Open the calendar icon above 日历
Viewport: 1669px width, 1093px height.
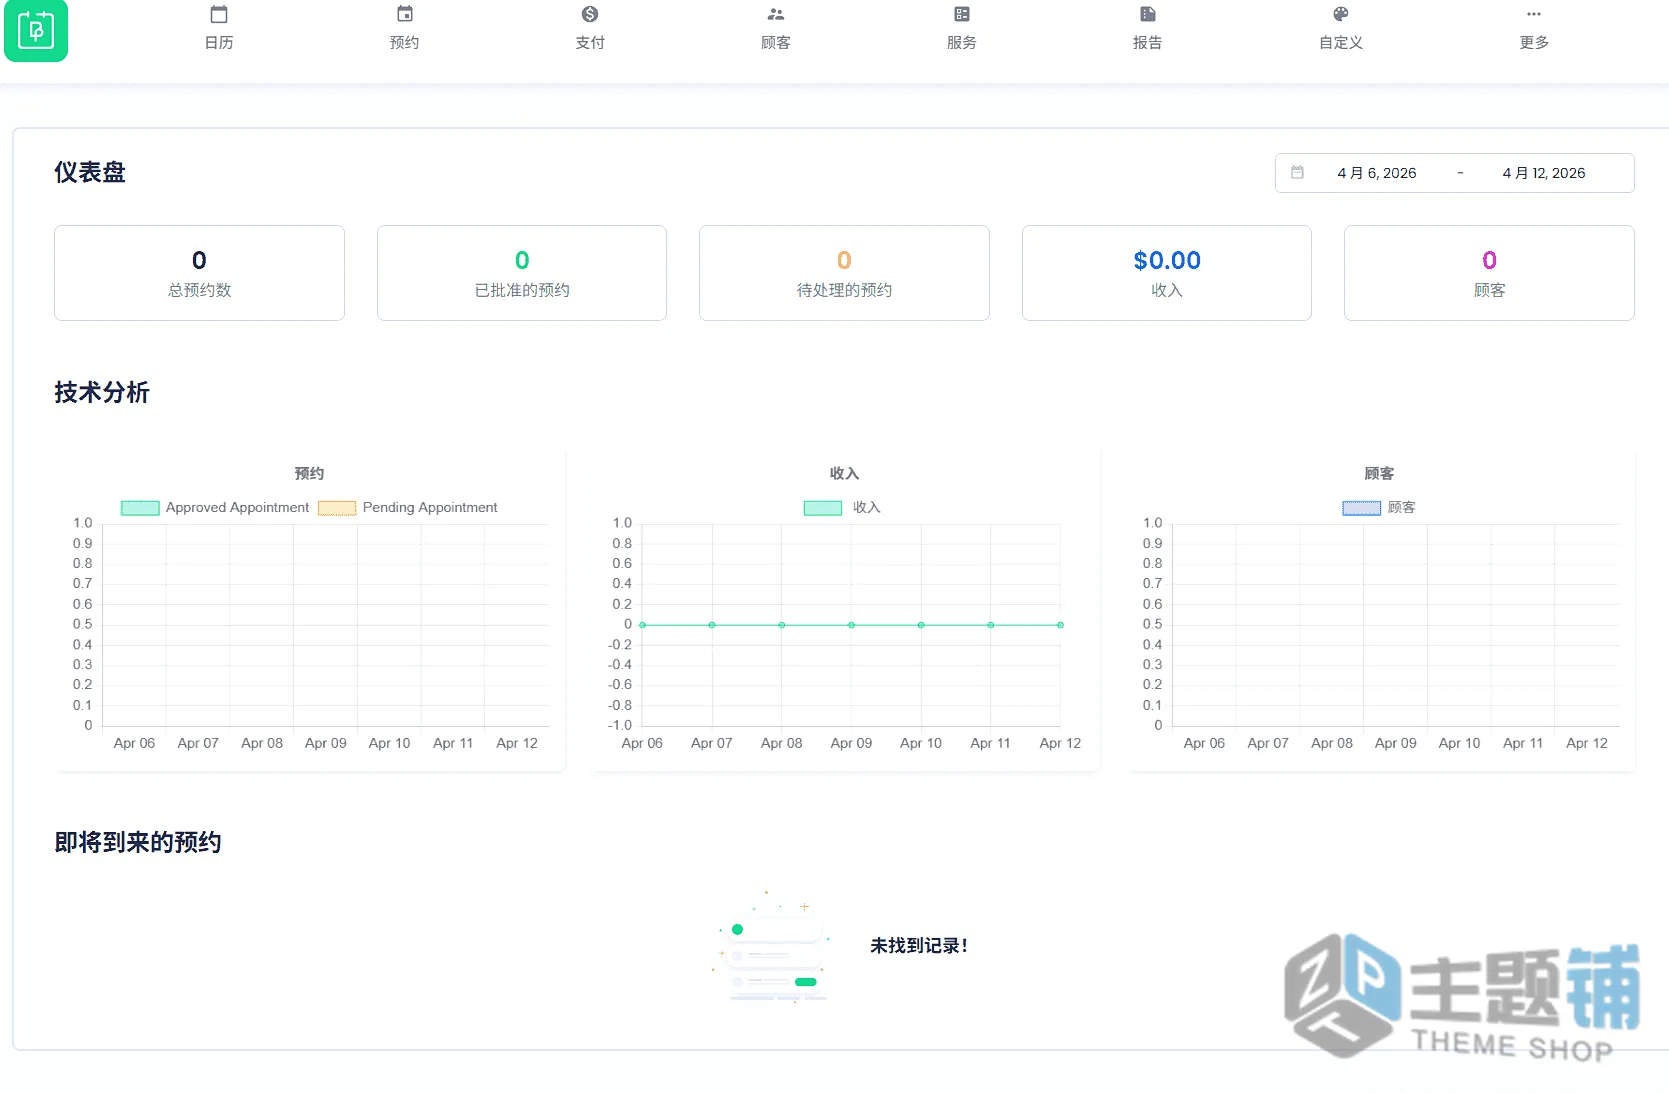219,14
